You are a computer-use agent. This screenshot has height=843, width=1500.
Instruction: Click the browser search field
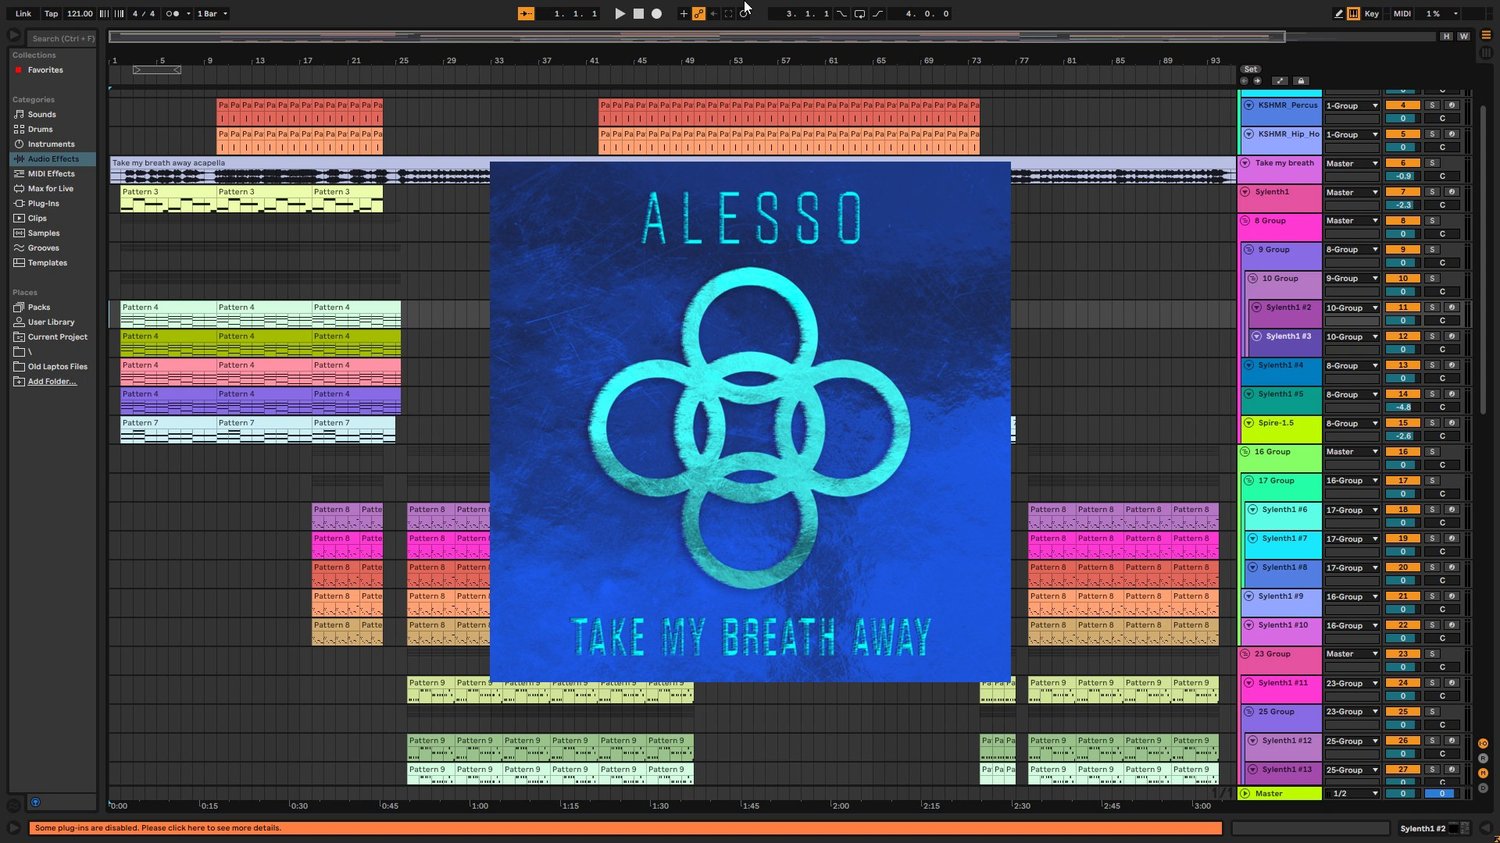63,39
